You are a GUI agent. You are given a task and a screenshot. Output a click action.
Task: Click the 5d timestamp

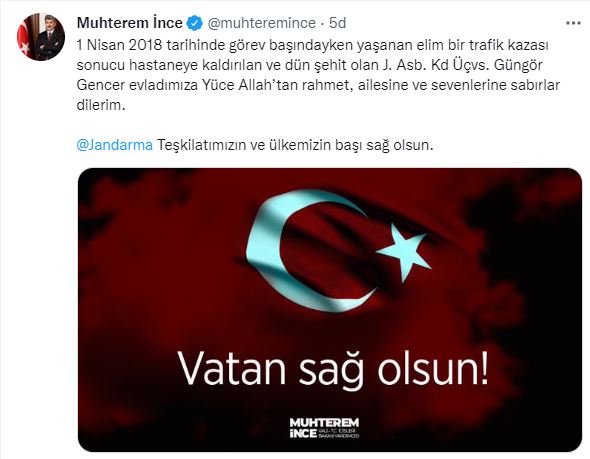tap(338, 23)
